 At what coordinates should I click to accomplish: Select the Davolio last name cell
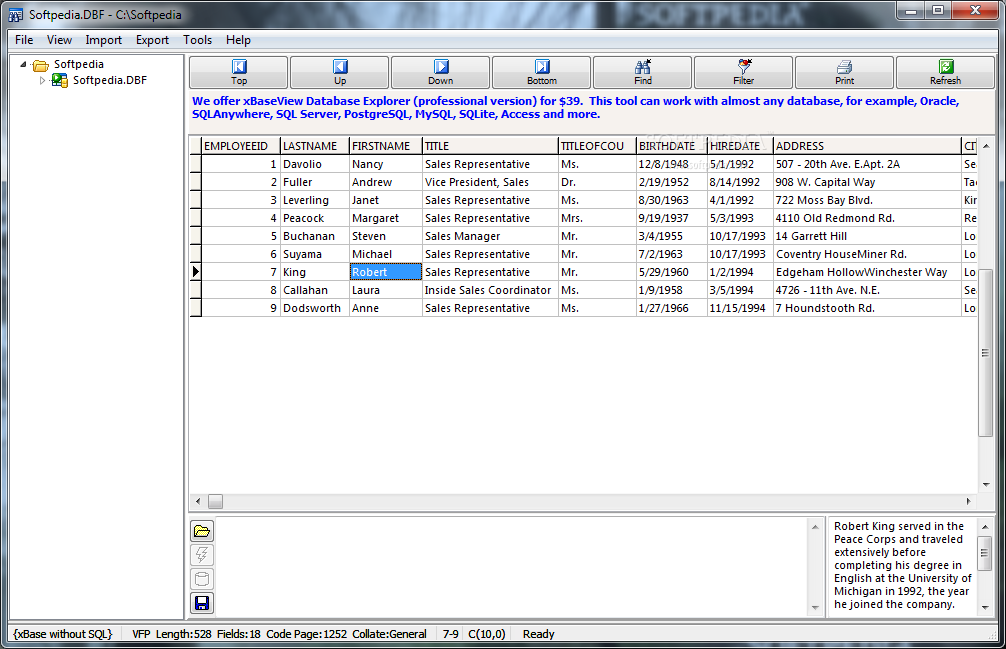[x=315, y=164]
